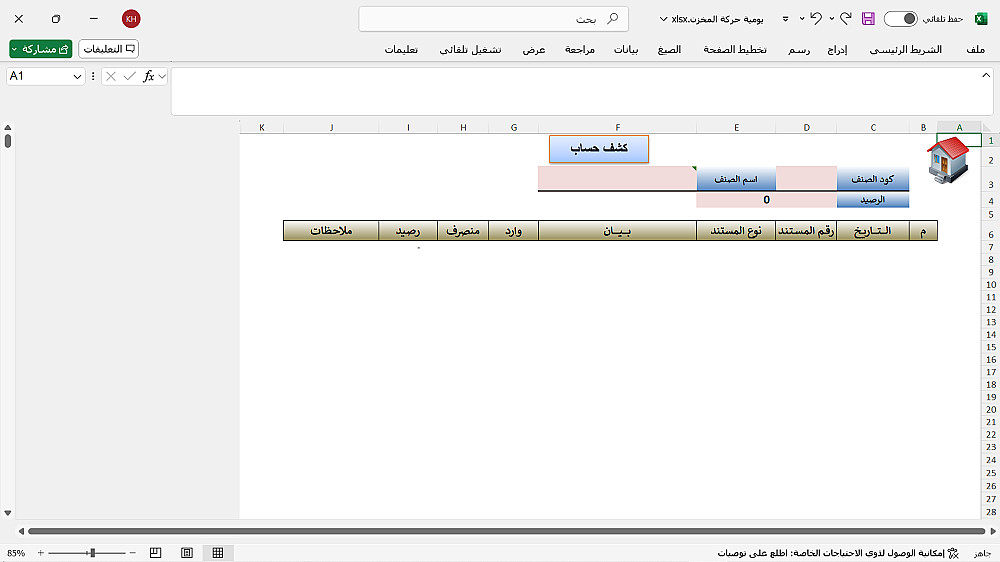This screenshot has width=1000, height=562.
Task: Open Customize Quick Access Toolbar dropdown
Action: pyautogui.click(x=785, y=18)
